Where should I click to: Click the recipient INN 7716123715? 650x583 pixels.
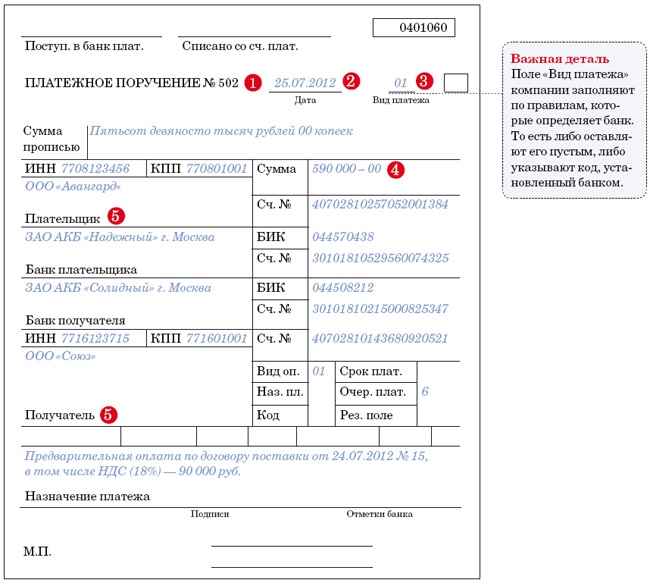tap(95, 339)
